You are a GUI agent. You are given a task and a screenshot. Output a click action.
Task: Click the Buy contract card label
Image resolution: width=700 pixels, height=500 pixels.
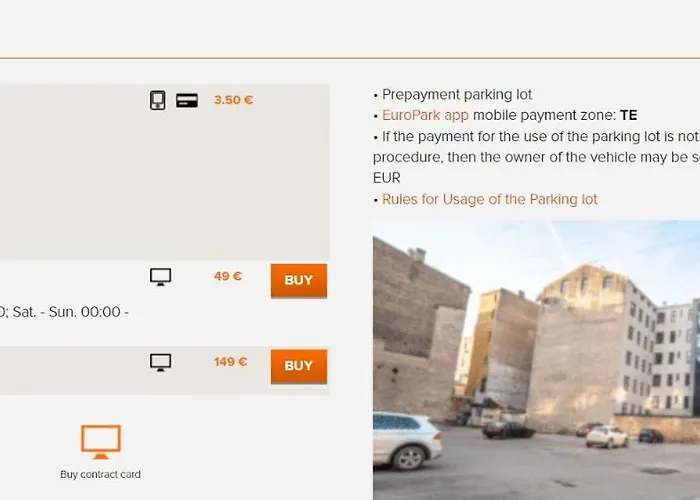[x=100, y=474]
